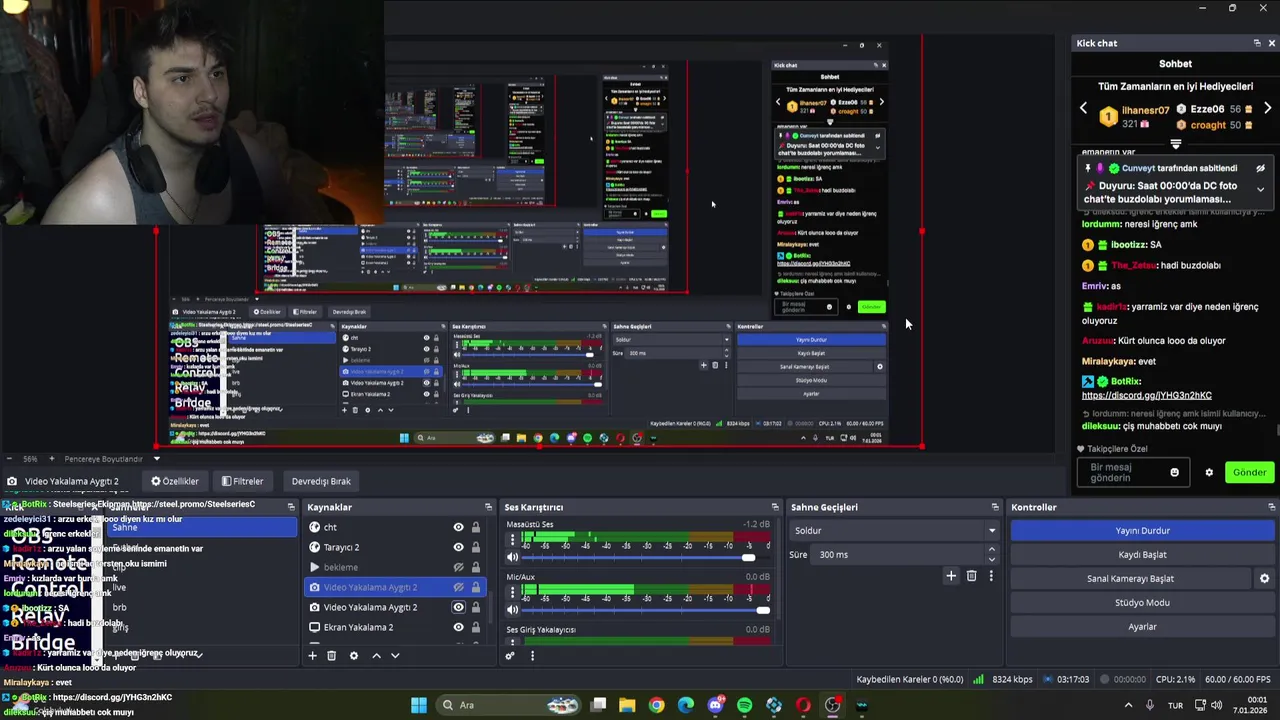Image resolution: width=1280 pixels, height=720 pixels.
Task: Decrease Süre transition duration
Action: click(991, 560)
